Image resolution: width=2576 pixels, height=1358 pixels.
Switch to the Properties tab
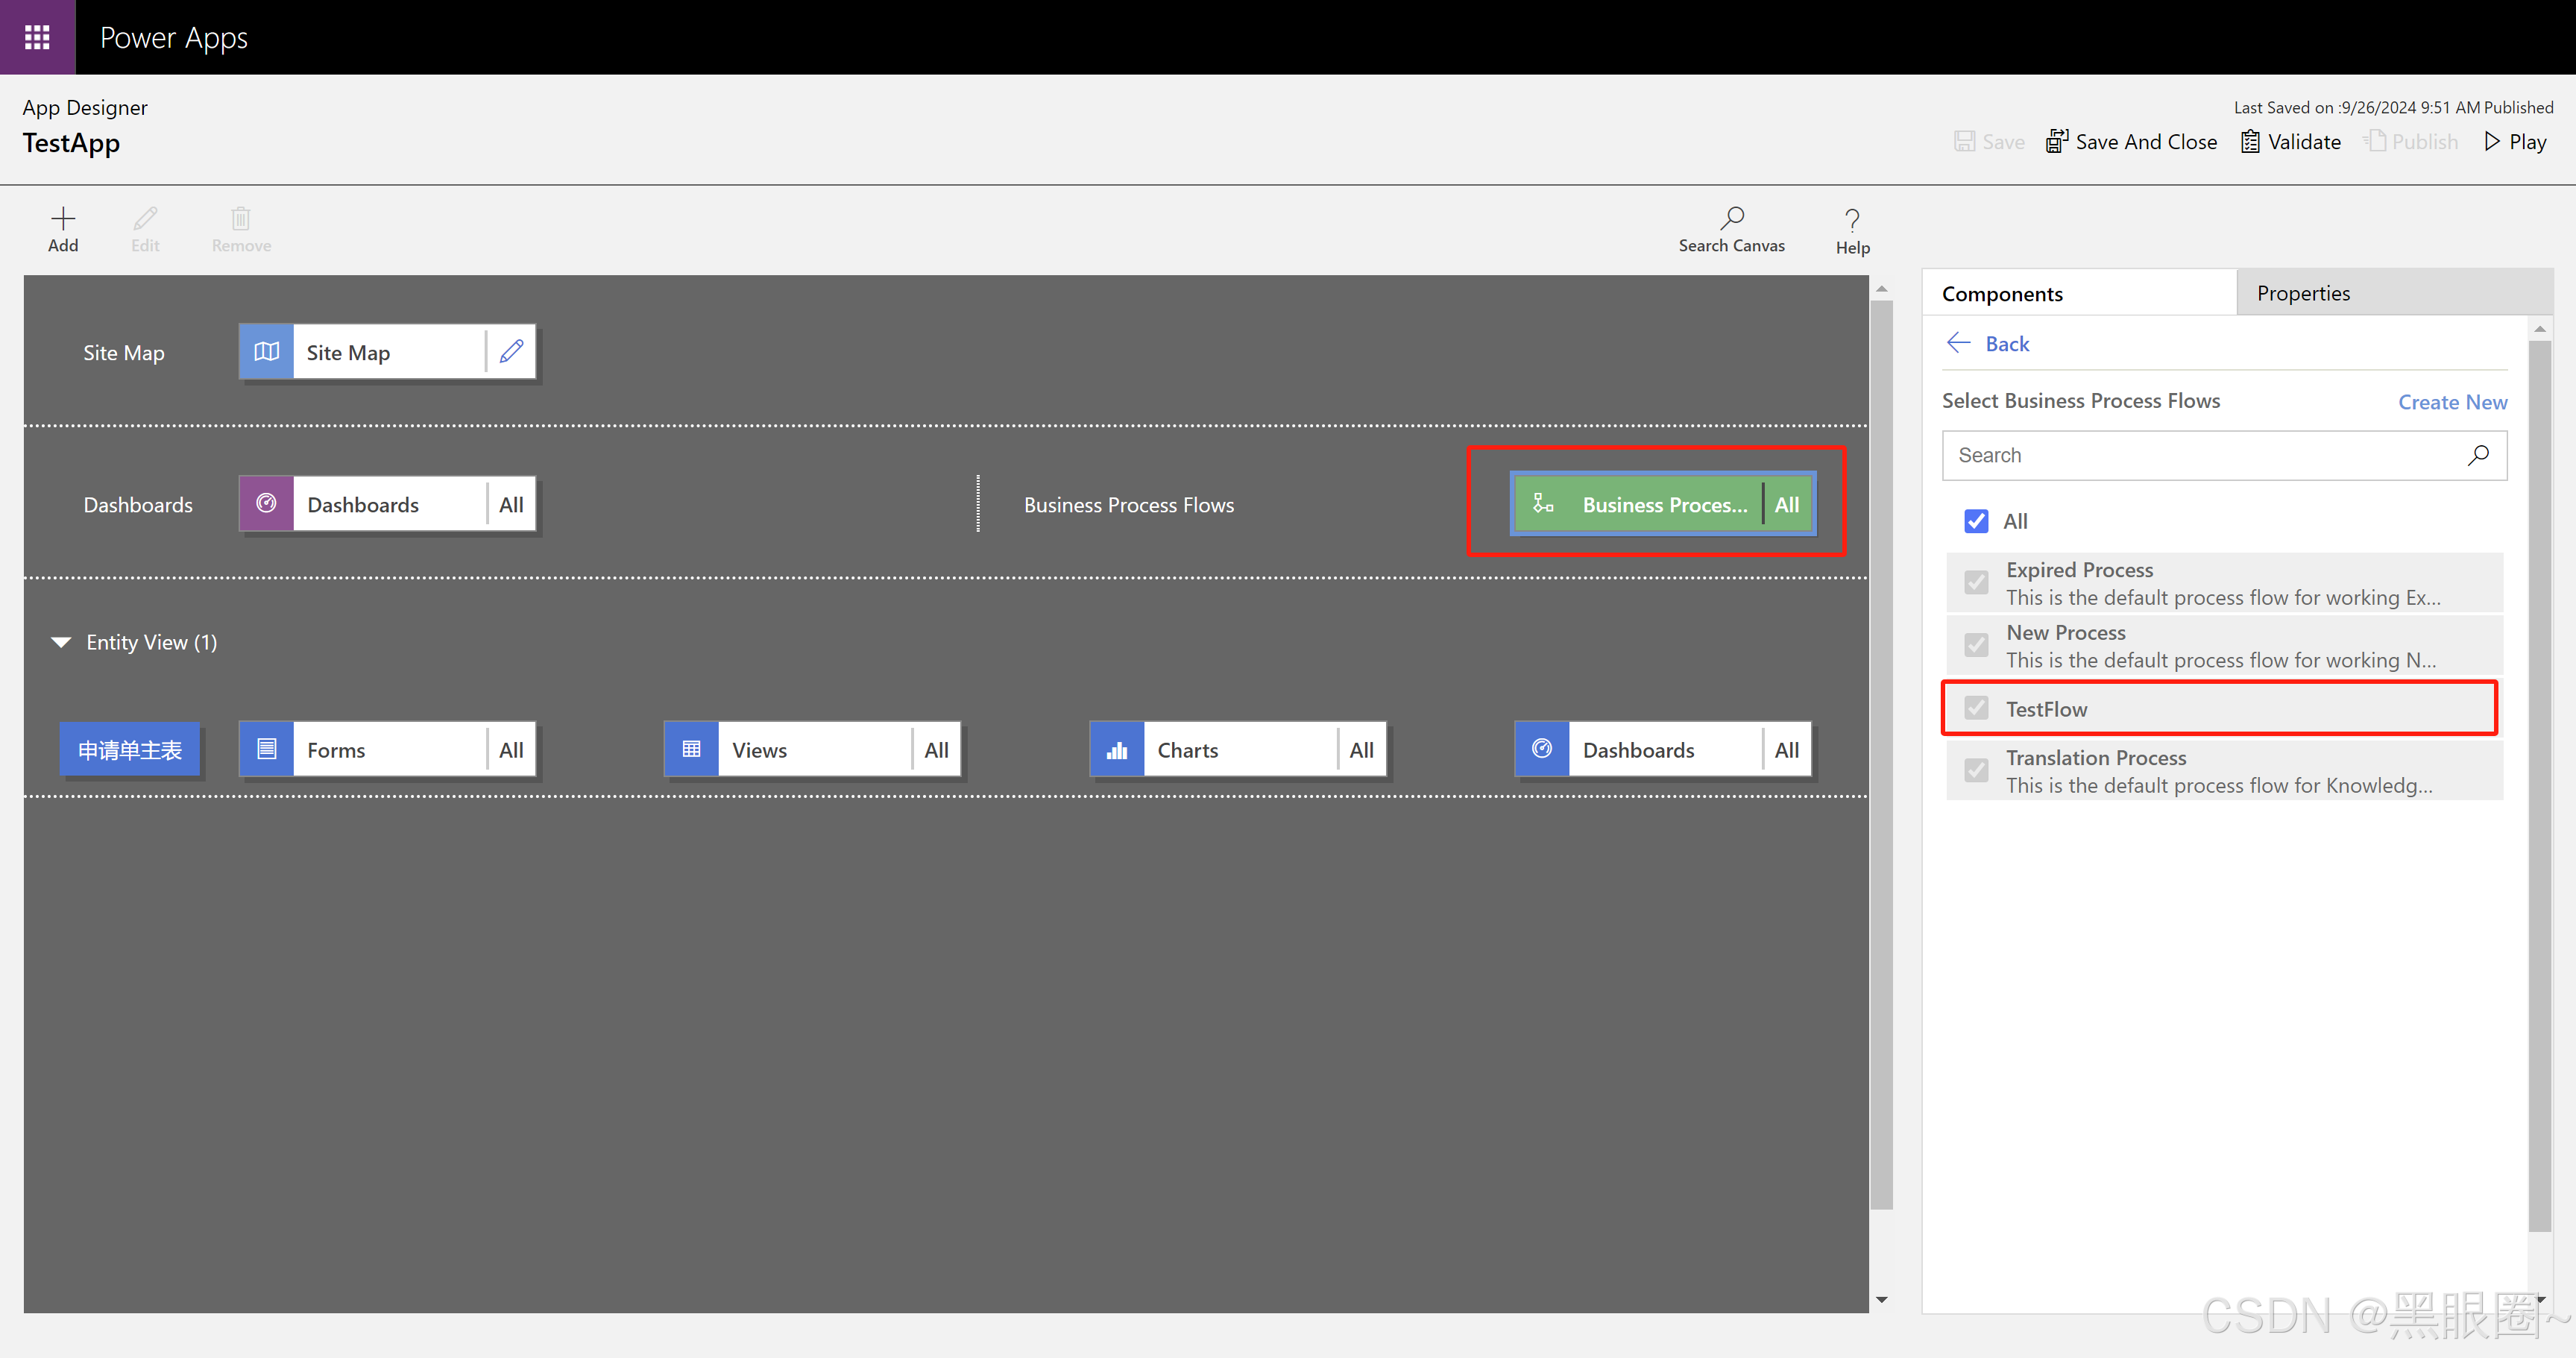pos(2304,292)
